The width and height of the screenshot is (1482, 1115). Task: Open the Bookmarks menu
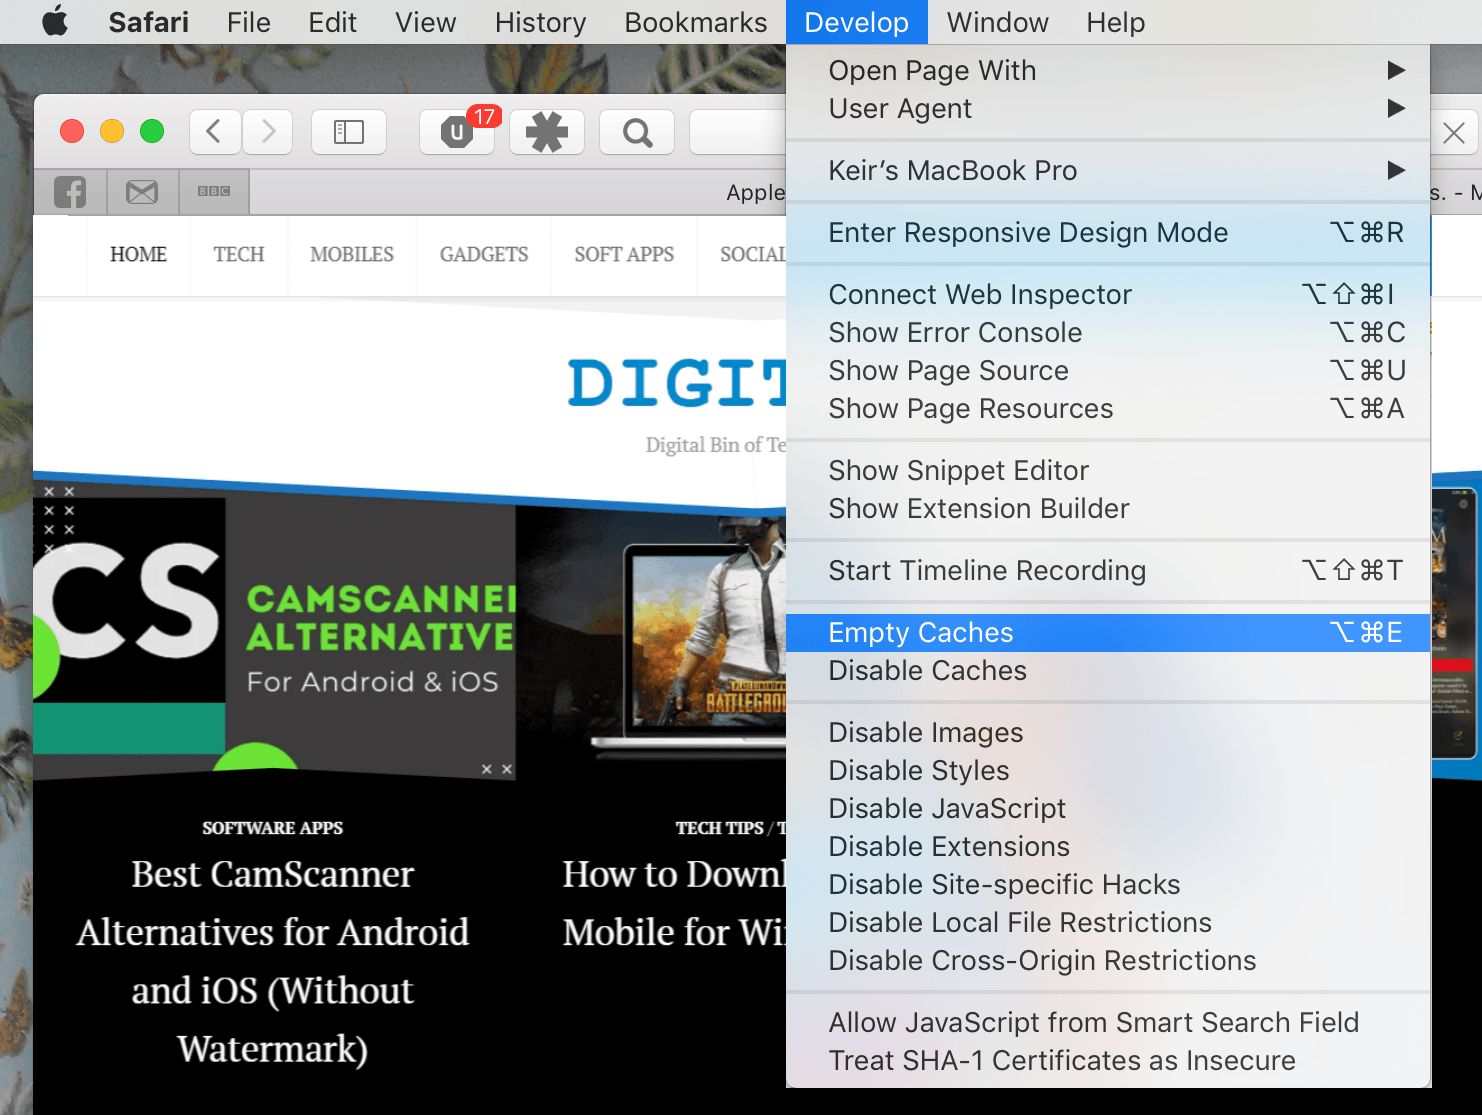tap(695, 22)
